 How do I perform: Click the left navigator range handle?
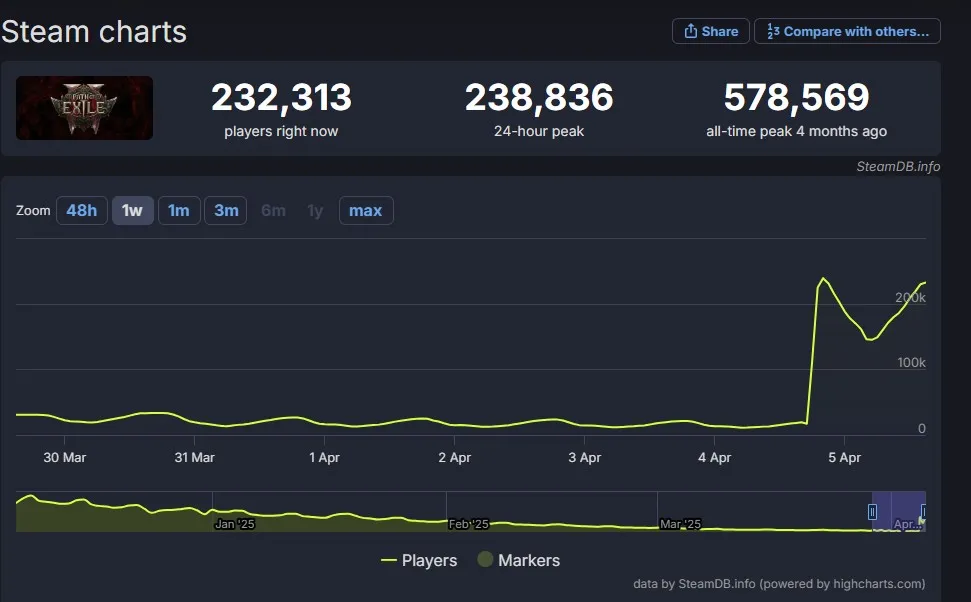872,512
